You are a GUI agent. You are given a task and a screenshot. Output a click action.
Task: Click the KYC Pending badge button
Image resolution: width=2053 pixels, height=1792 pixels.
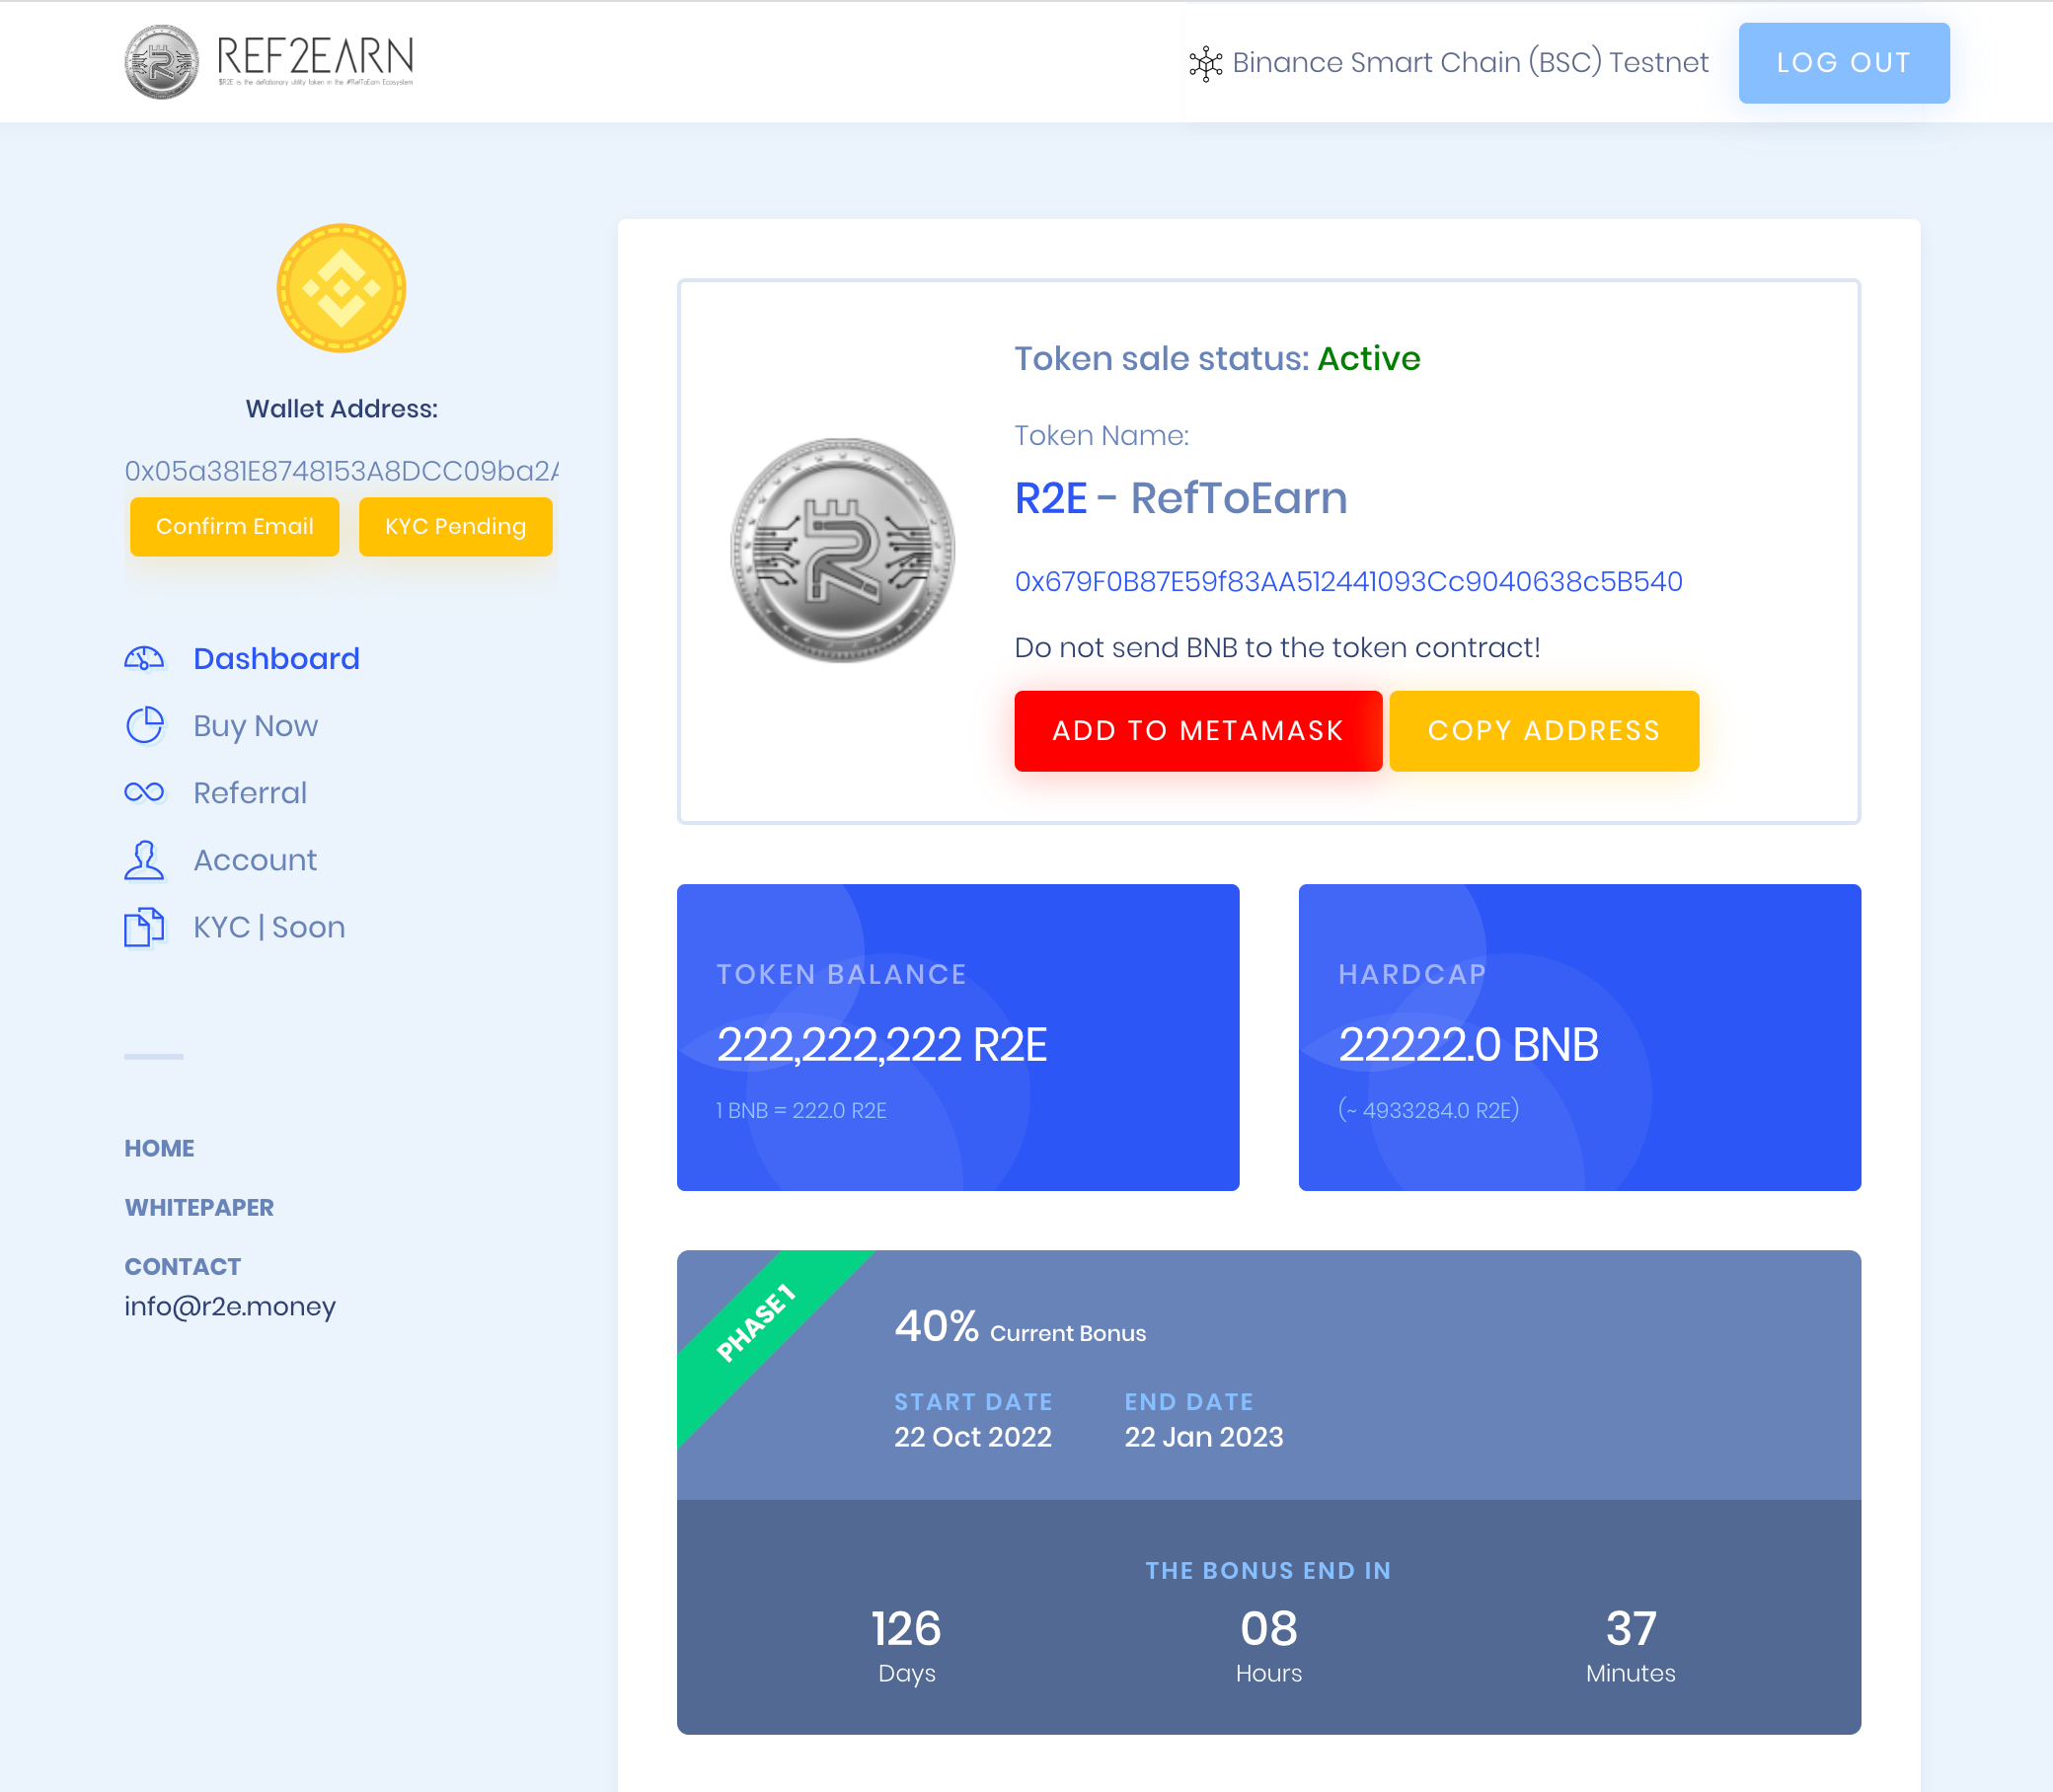point(455,526)
